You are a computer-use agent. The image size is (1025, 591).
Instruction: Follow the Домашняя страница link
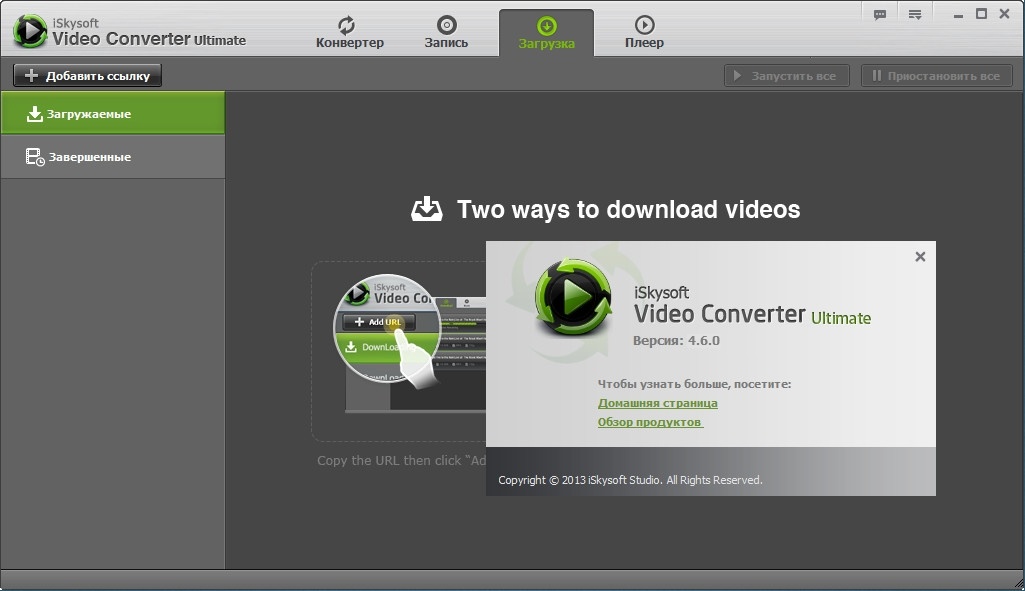click(657, 403)
